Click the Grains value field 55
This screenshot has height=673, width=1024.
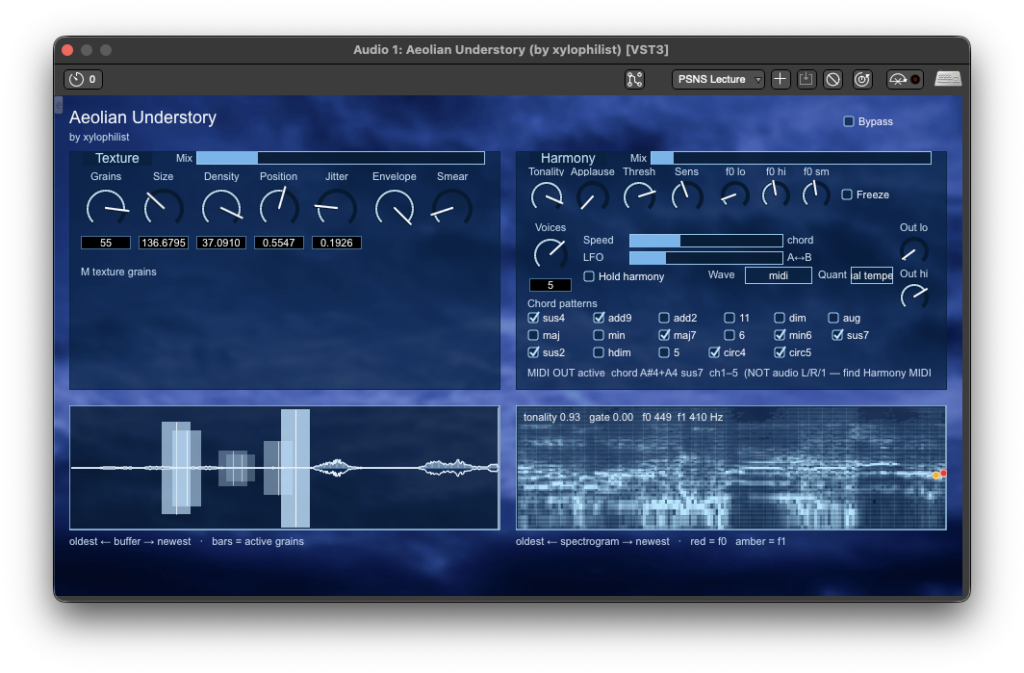pyautogui.click(x=106, y=243)
